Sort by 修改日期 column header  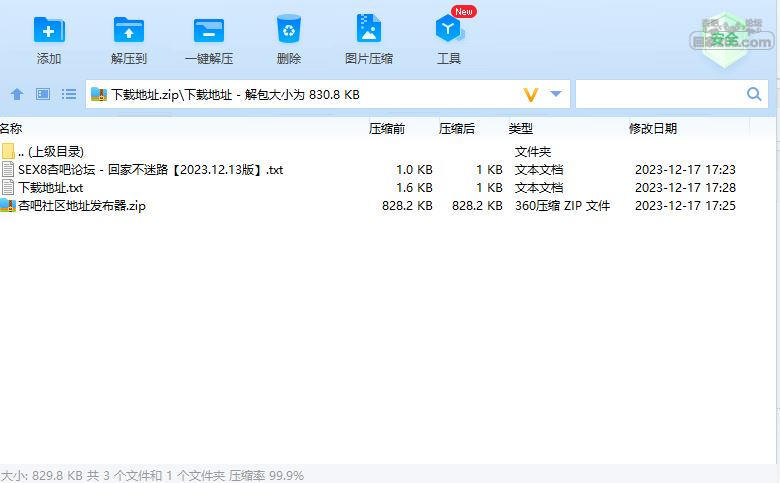pyautogui.click(x=653, y=129)
